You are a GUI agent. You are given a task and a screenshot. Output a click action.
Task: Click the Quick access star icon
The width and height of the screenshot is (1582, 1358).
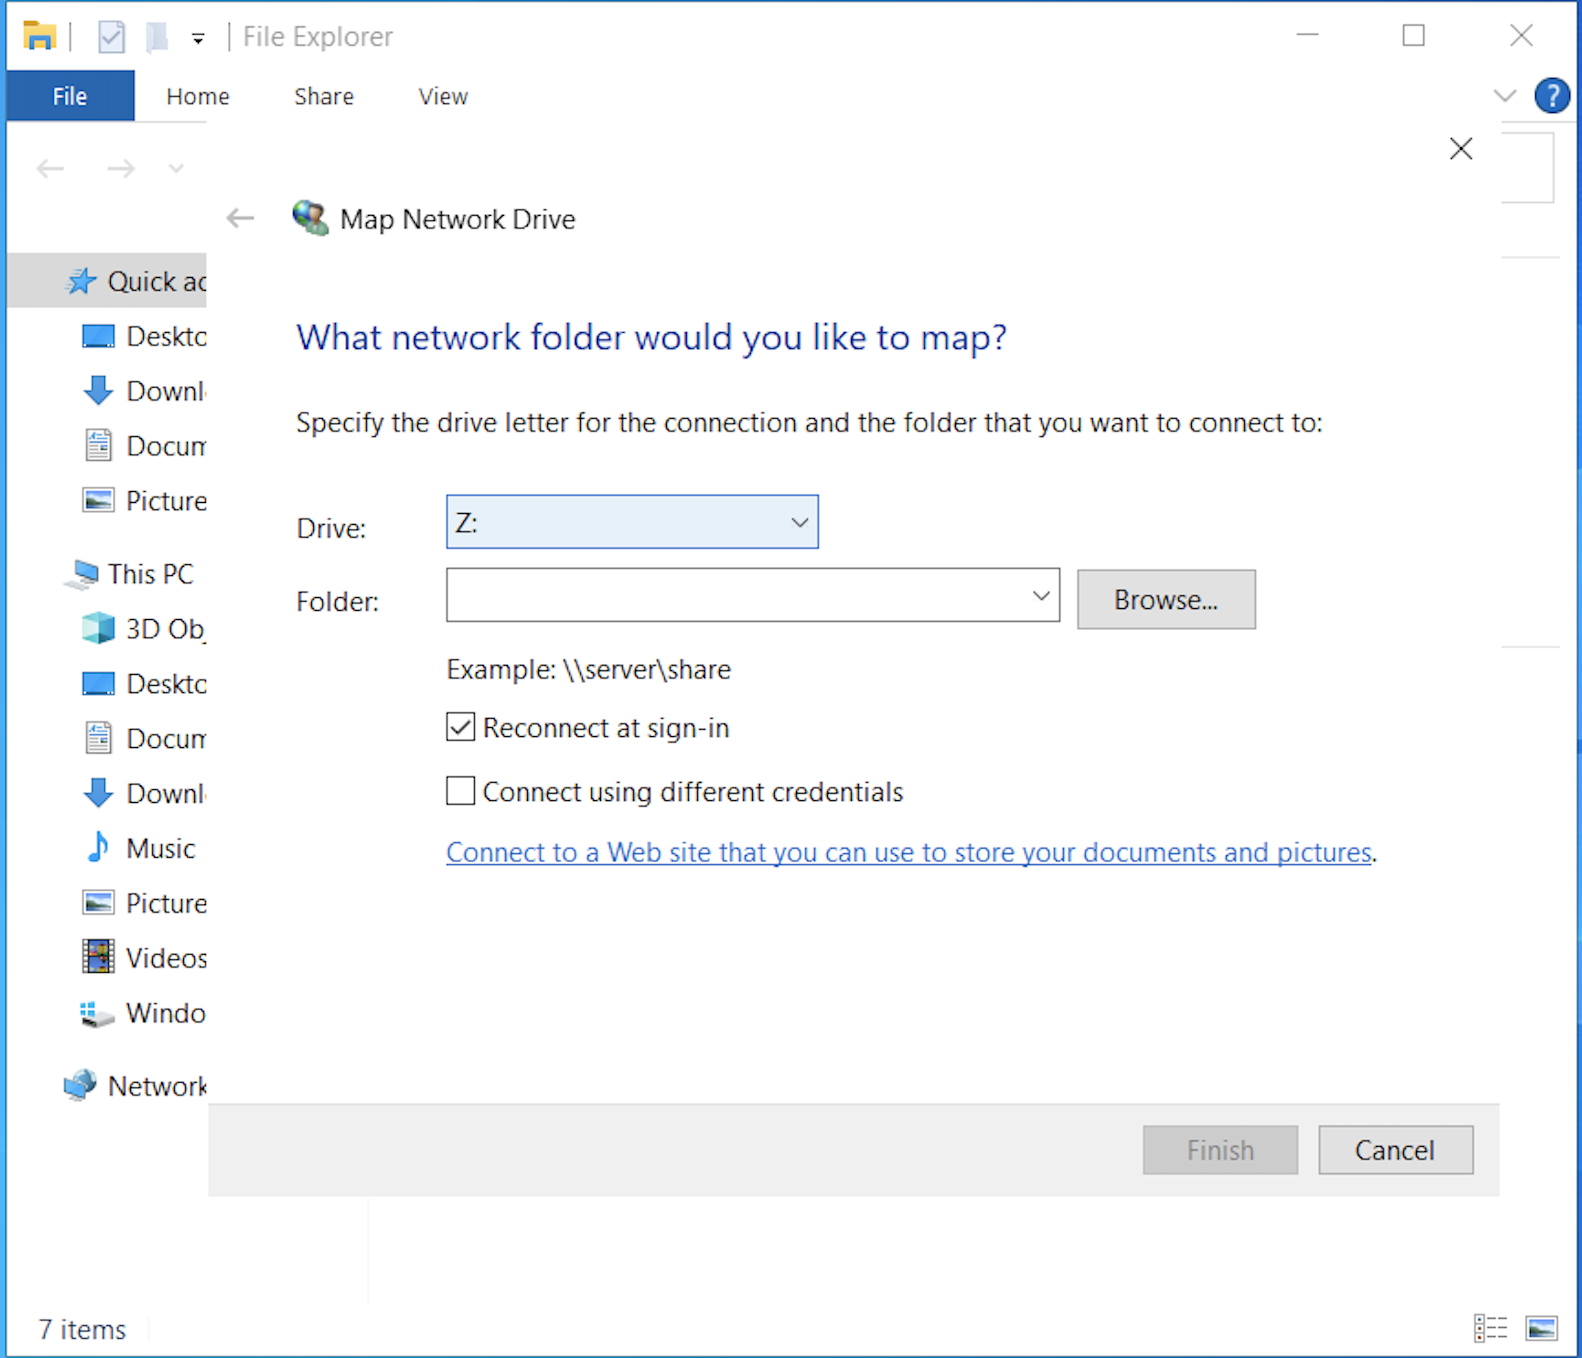[x=81, y=282]
